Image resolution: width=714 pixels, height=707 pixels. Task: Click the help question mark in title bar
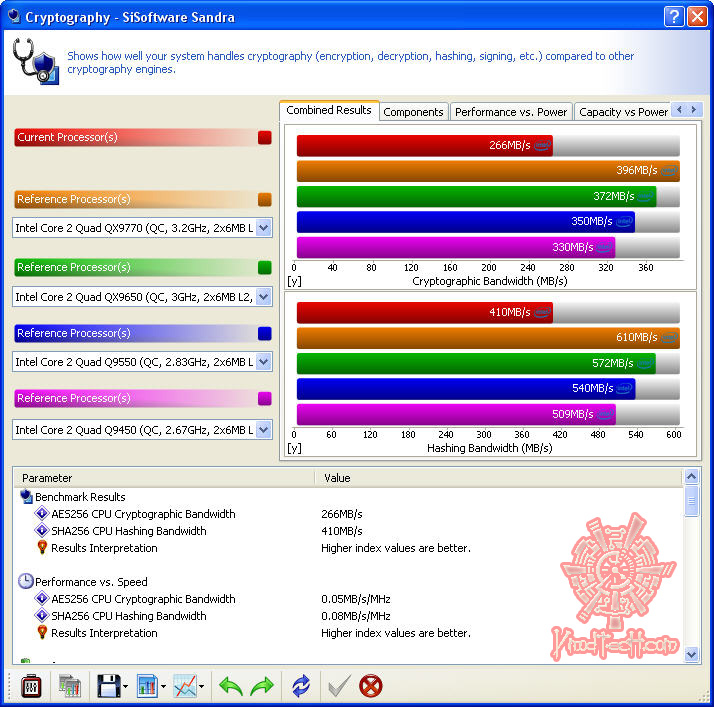pos(674,17)
